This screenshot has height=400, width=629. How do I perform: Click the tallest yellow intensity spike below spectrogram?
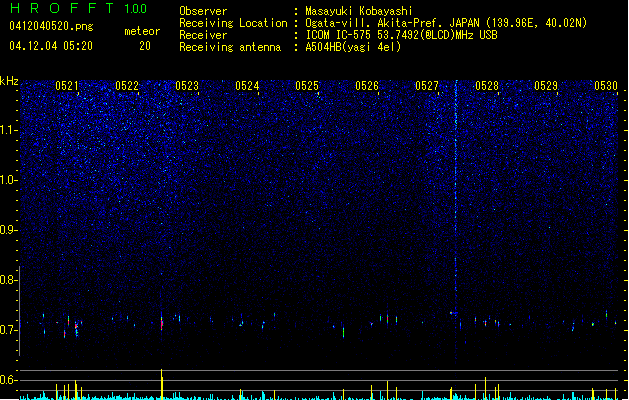(x=162, y=384)
